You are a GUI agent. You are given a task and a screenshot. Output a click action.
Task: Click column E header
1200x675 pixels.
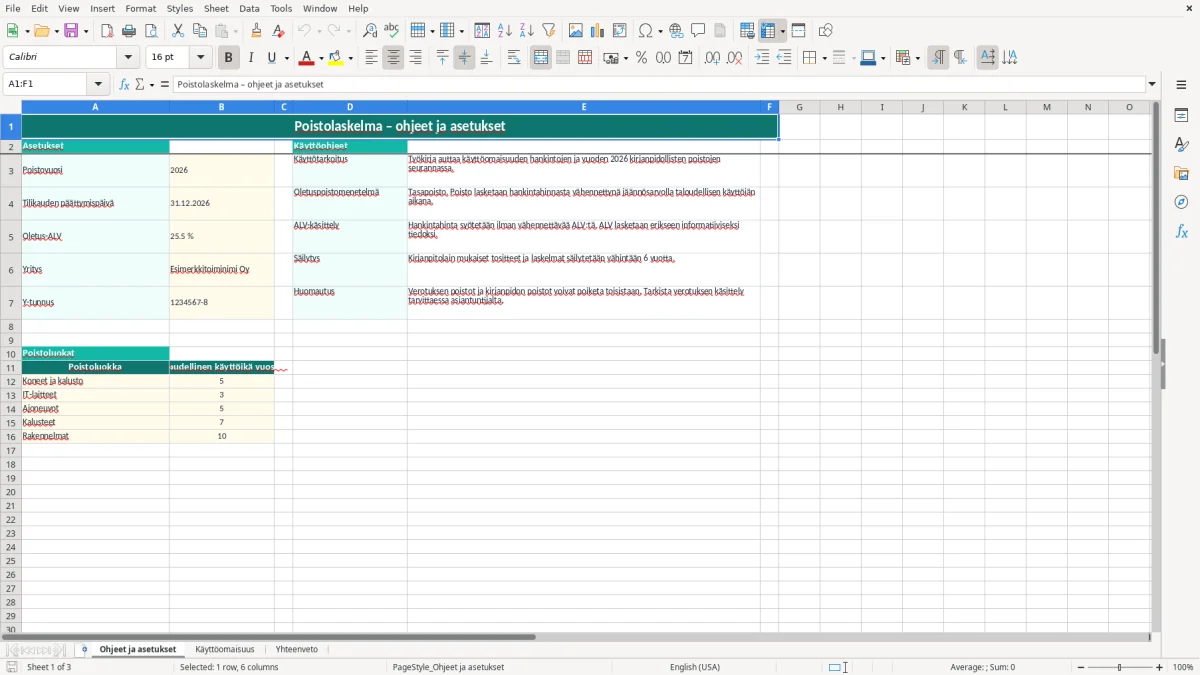click(x=584, y=107)
